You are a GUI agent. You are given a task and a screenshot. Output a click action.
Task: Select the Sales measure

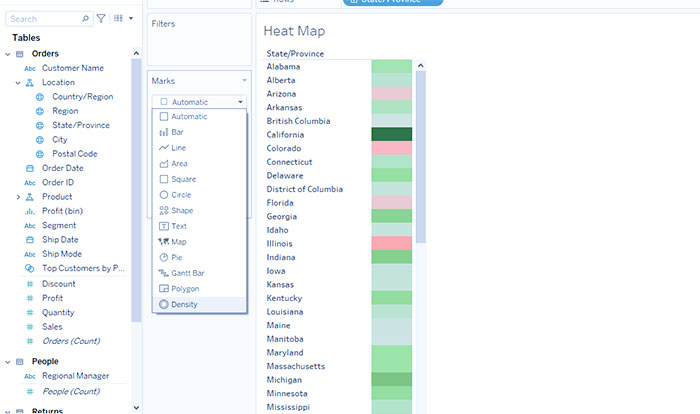coord(52,326)
